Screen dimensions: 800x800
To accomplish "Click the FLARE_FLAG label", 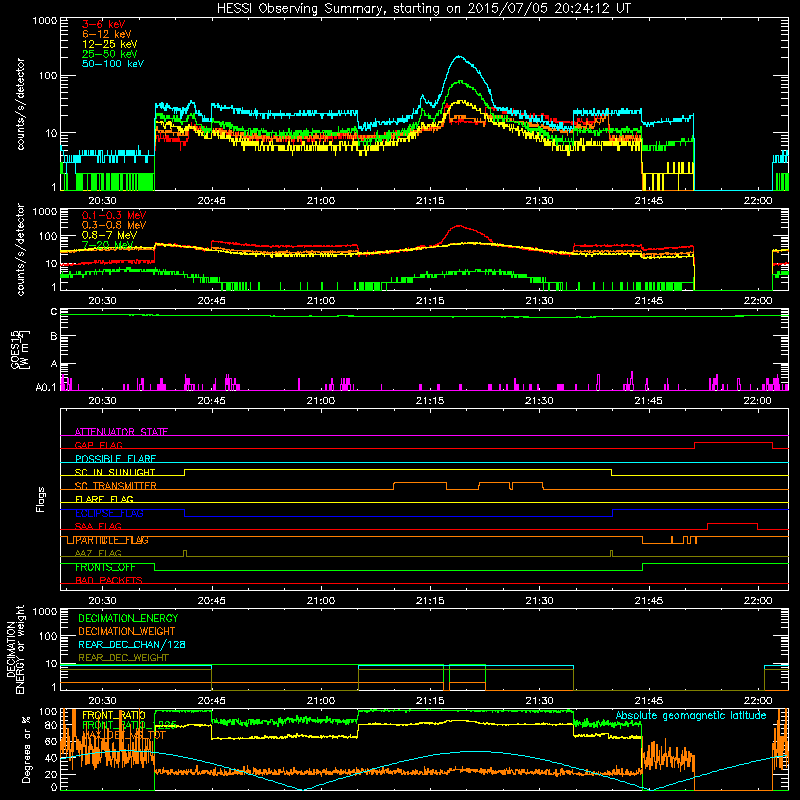I will tap(104, 499).
